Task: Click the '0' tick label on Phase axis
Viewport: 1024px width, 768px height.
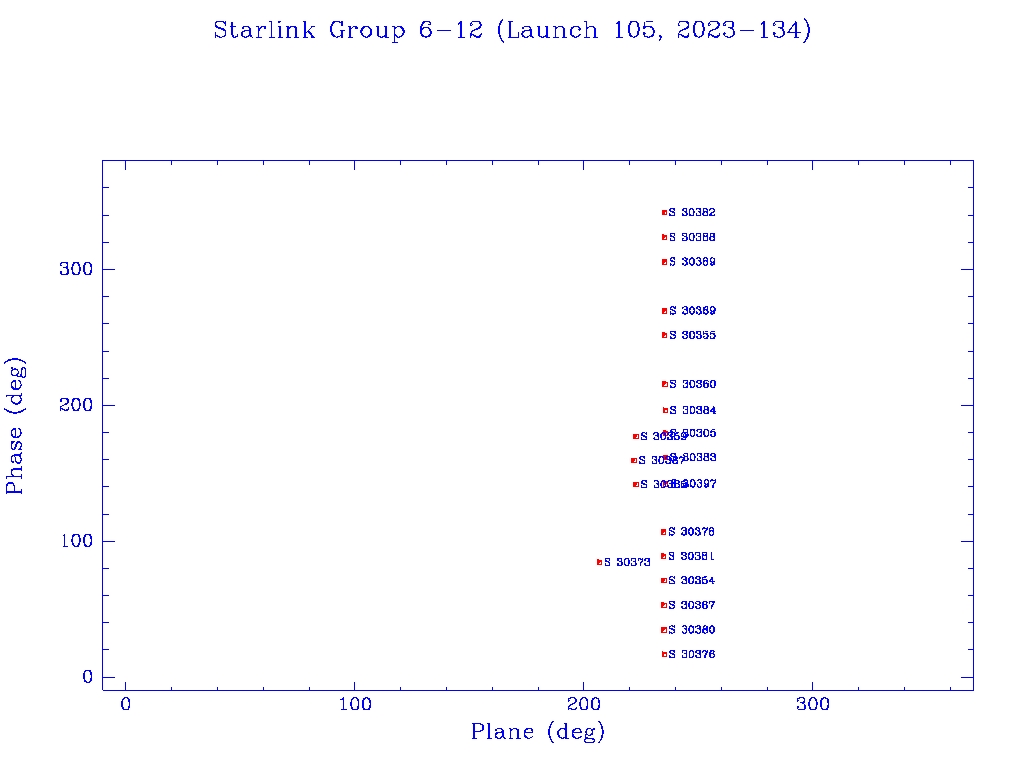Action: (88, 677)
